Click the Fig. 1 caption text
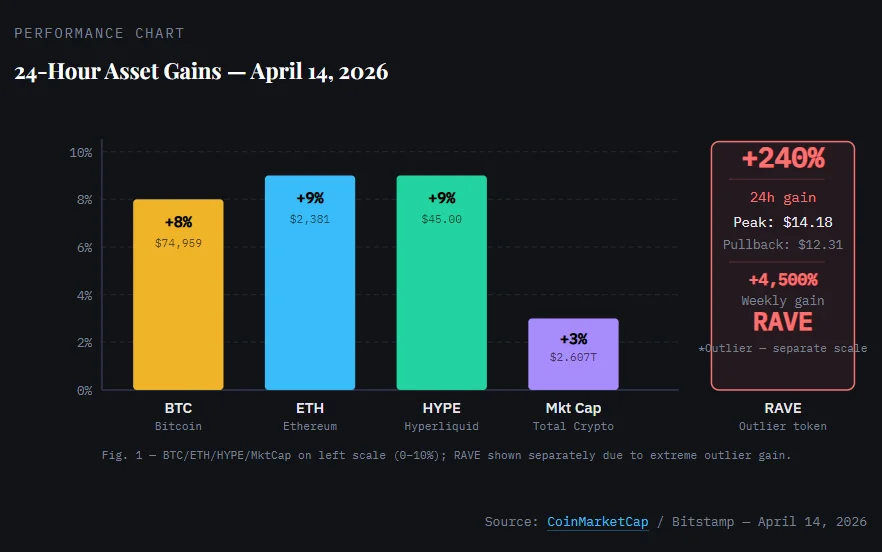Image resolution: width=882 pixels, height=552 pixels. (x=446, y=455)
